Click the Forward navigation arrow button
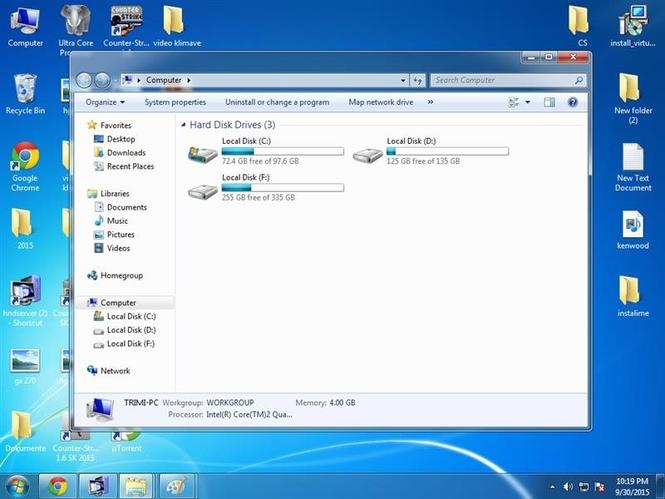This screenshot has width=665, height=499. click(x=102, y=80)
